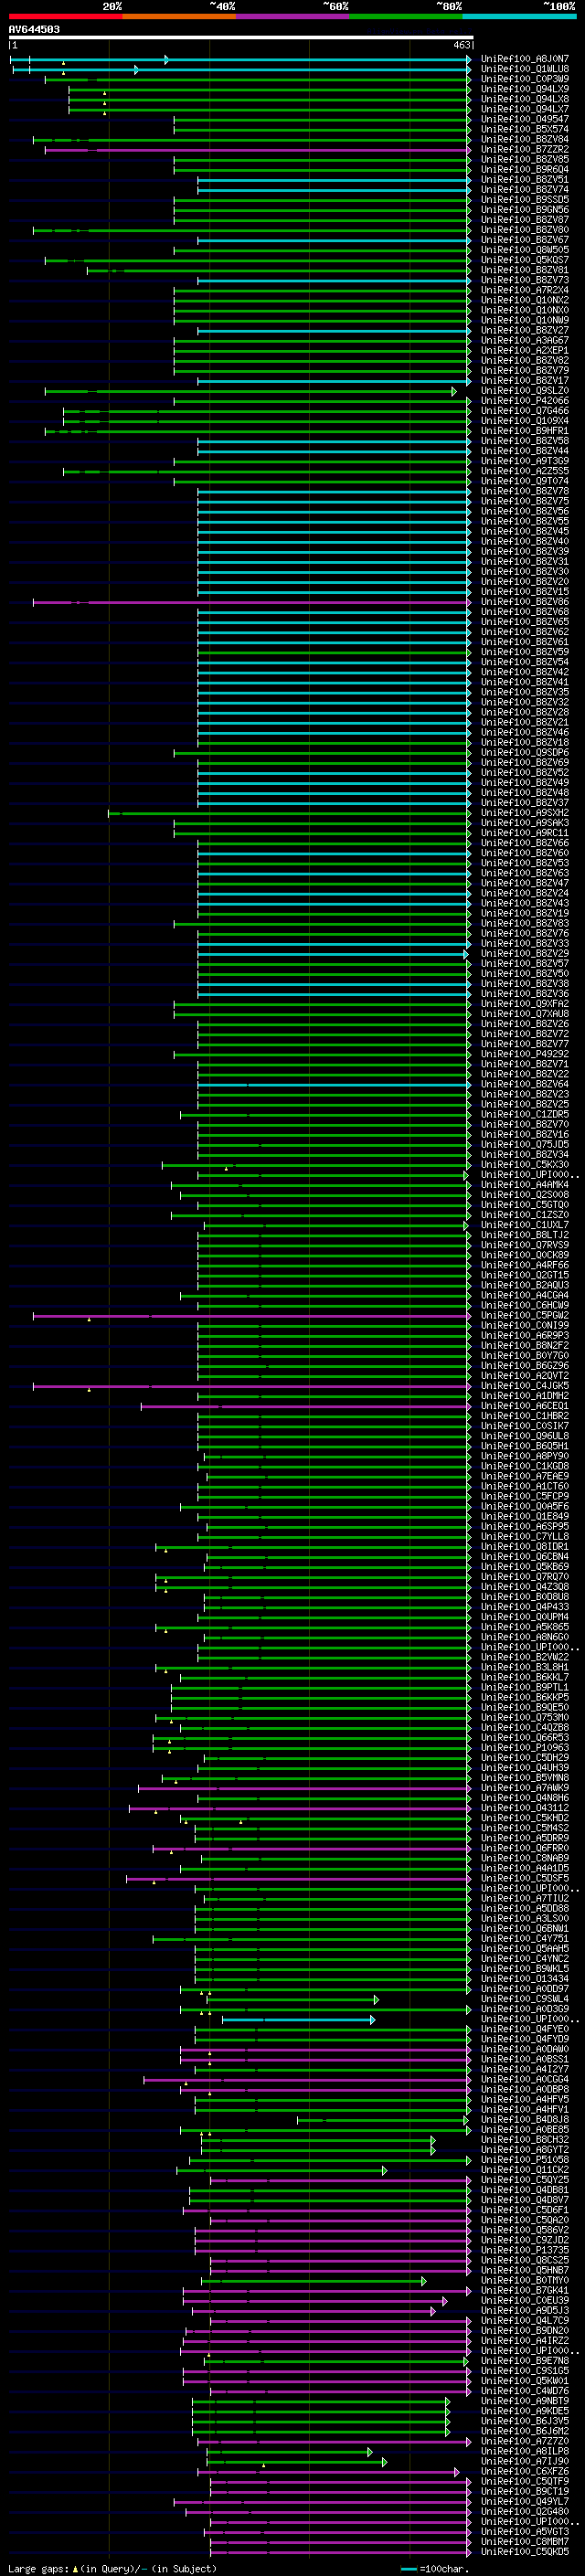Open the purple hit UniRef100_B7ZZR2

525,149
